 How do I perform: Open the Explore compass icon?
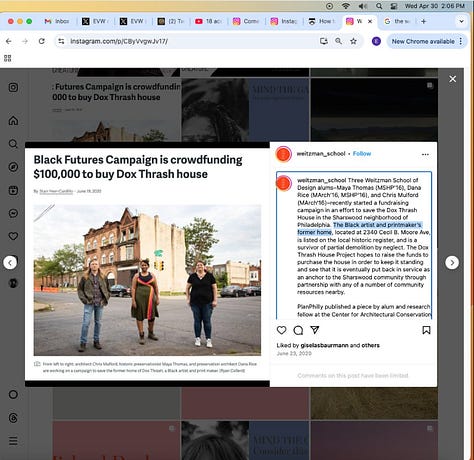(x=13, y=167)
